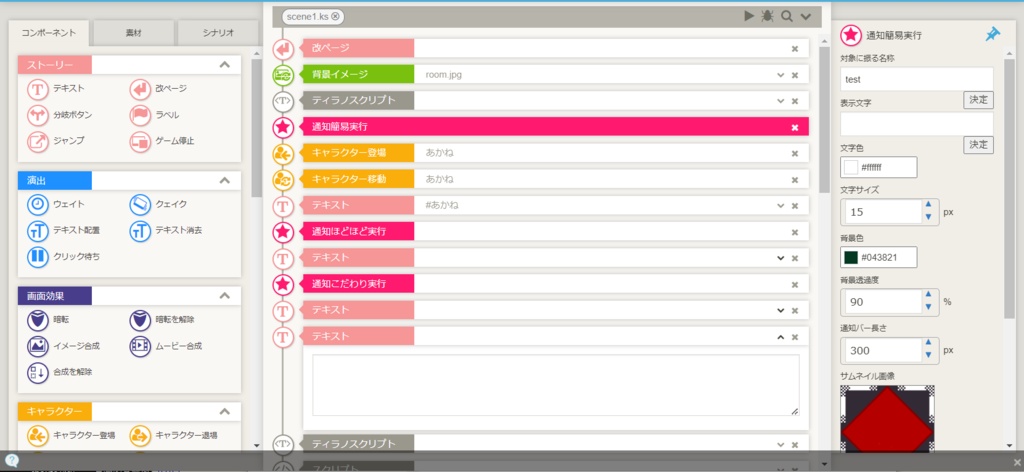Expand the first ティラノスクリプト row chevron
This screenshot has width=1024, height=472.
pos(780,101)
